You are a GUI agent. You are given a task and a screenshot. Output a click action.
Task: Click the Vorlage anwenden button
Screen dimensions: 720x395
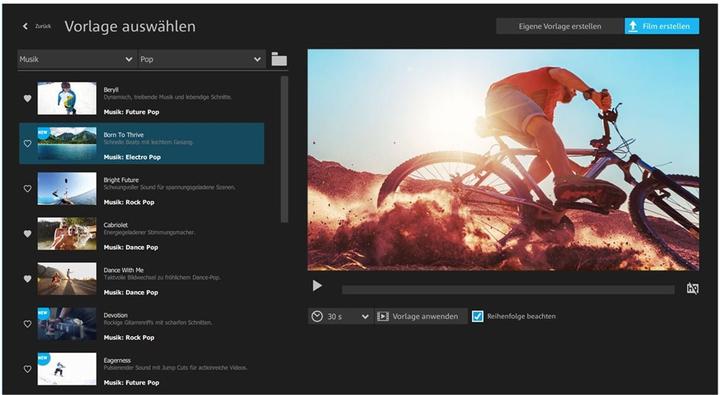coord(421,316)
